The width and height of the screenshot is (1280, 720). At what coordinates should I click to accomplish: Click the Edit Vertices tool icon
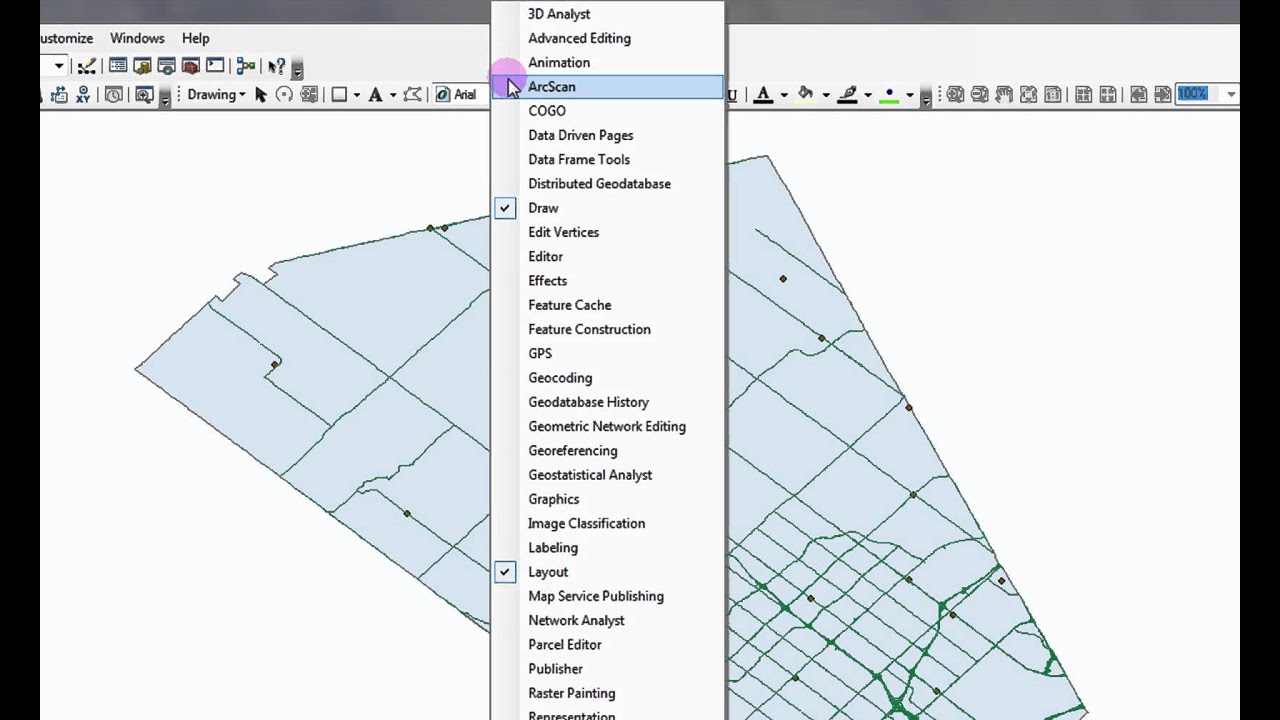(412, 95)
